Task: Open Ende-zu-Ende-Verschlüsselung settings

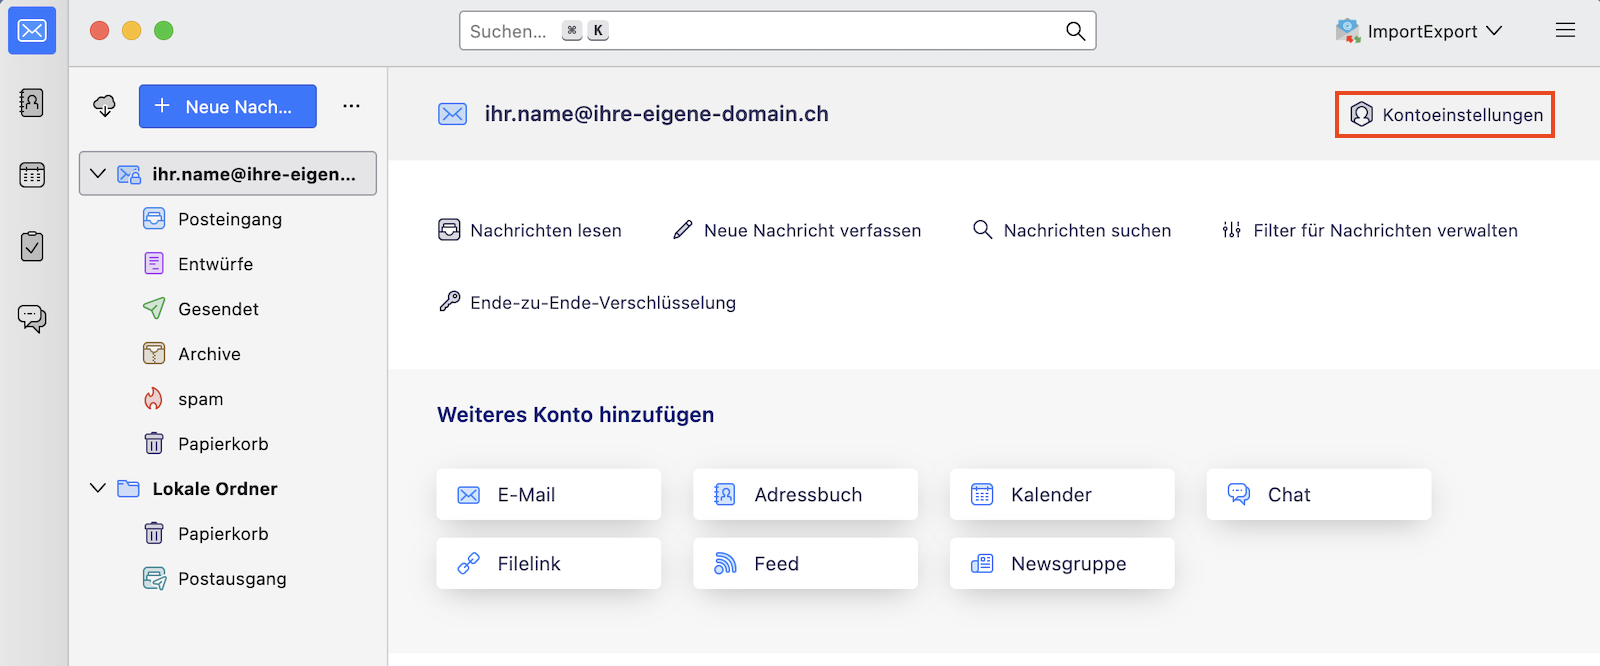Action: pyautogui.click(x=587, y=302)
